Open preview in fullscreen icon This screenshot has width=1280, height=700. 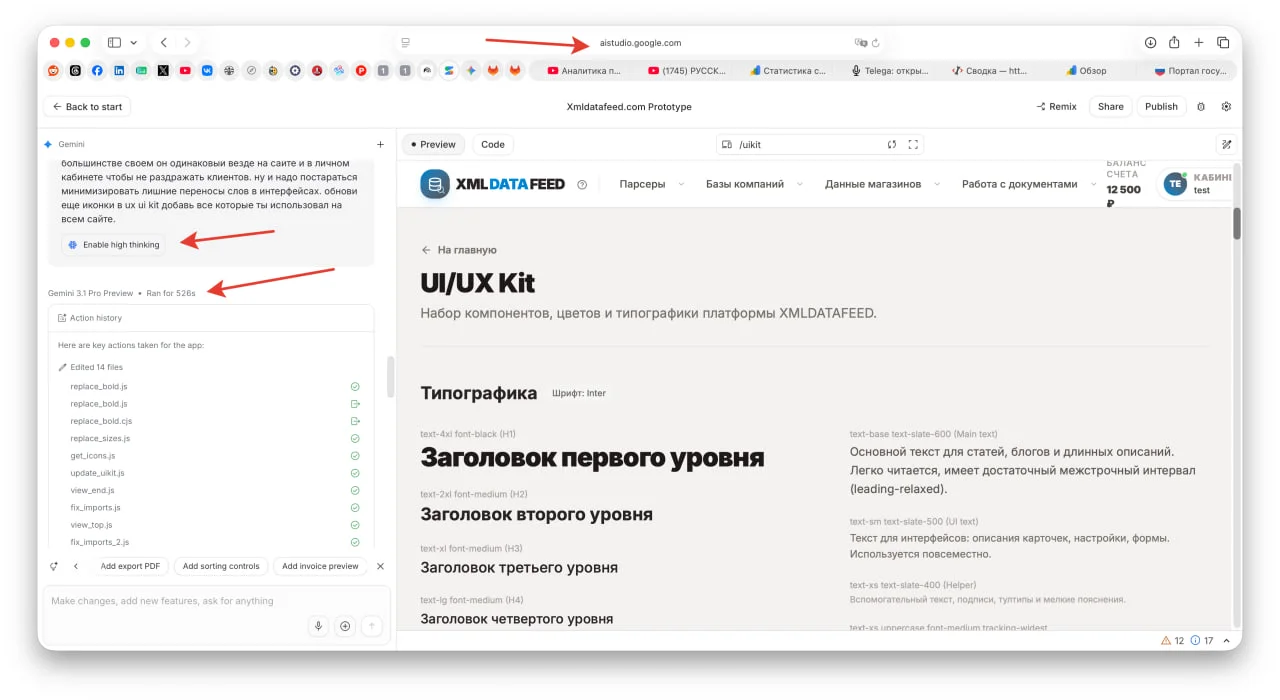coord(913,144)
